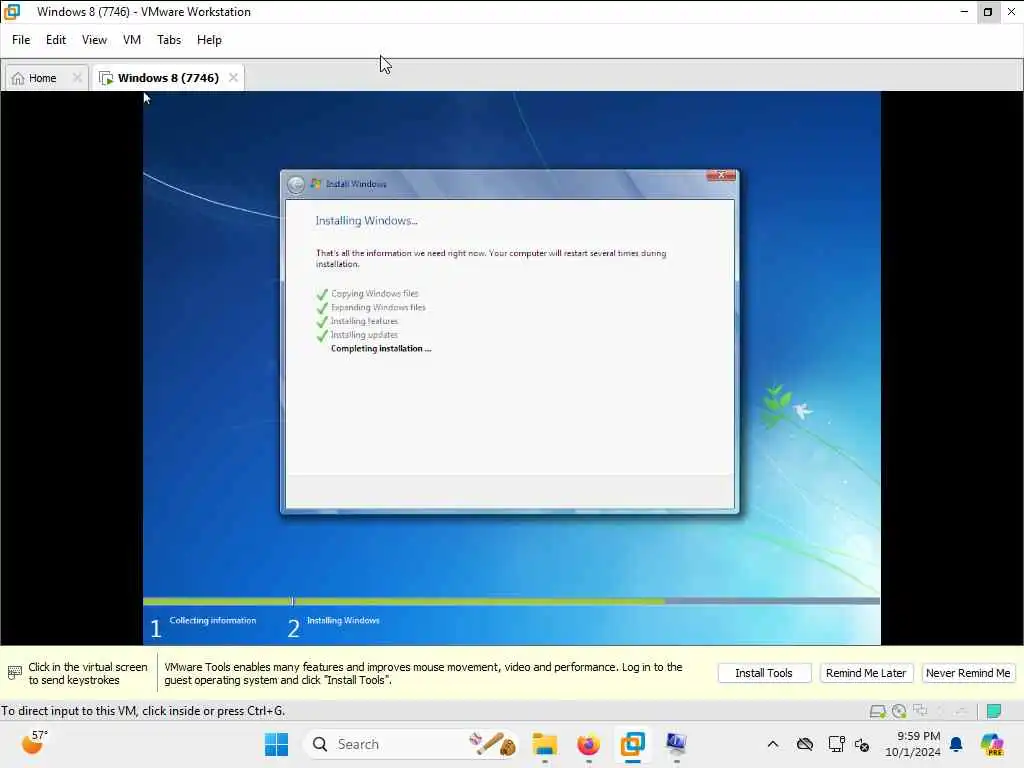This screenshot has width=1024, height=768.
Task: Click the 'Installing Windows...' heading
Action: (x=366, y=221)
